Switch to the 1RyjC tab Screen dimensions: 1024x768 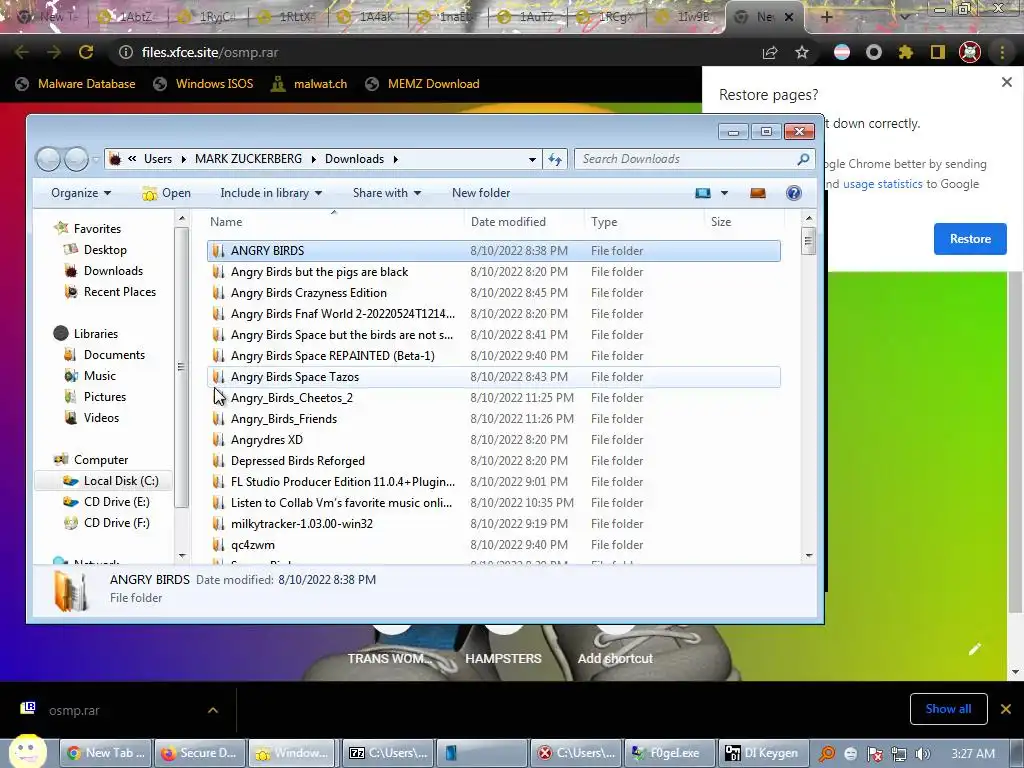(208, 17)
